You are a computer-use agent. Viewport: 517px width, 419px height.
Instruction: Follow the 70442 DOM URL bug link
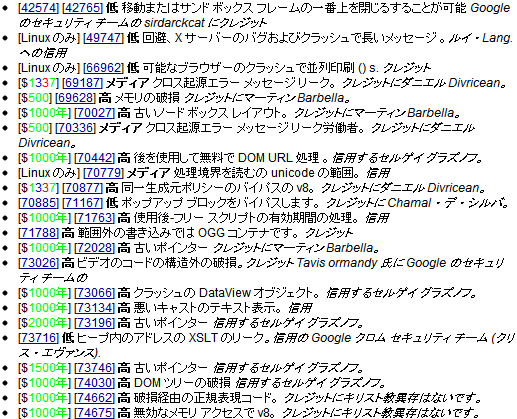[x=94, y=158]
